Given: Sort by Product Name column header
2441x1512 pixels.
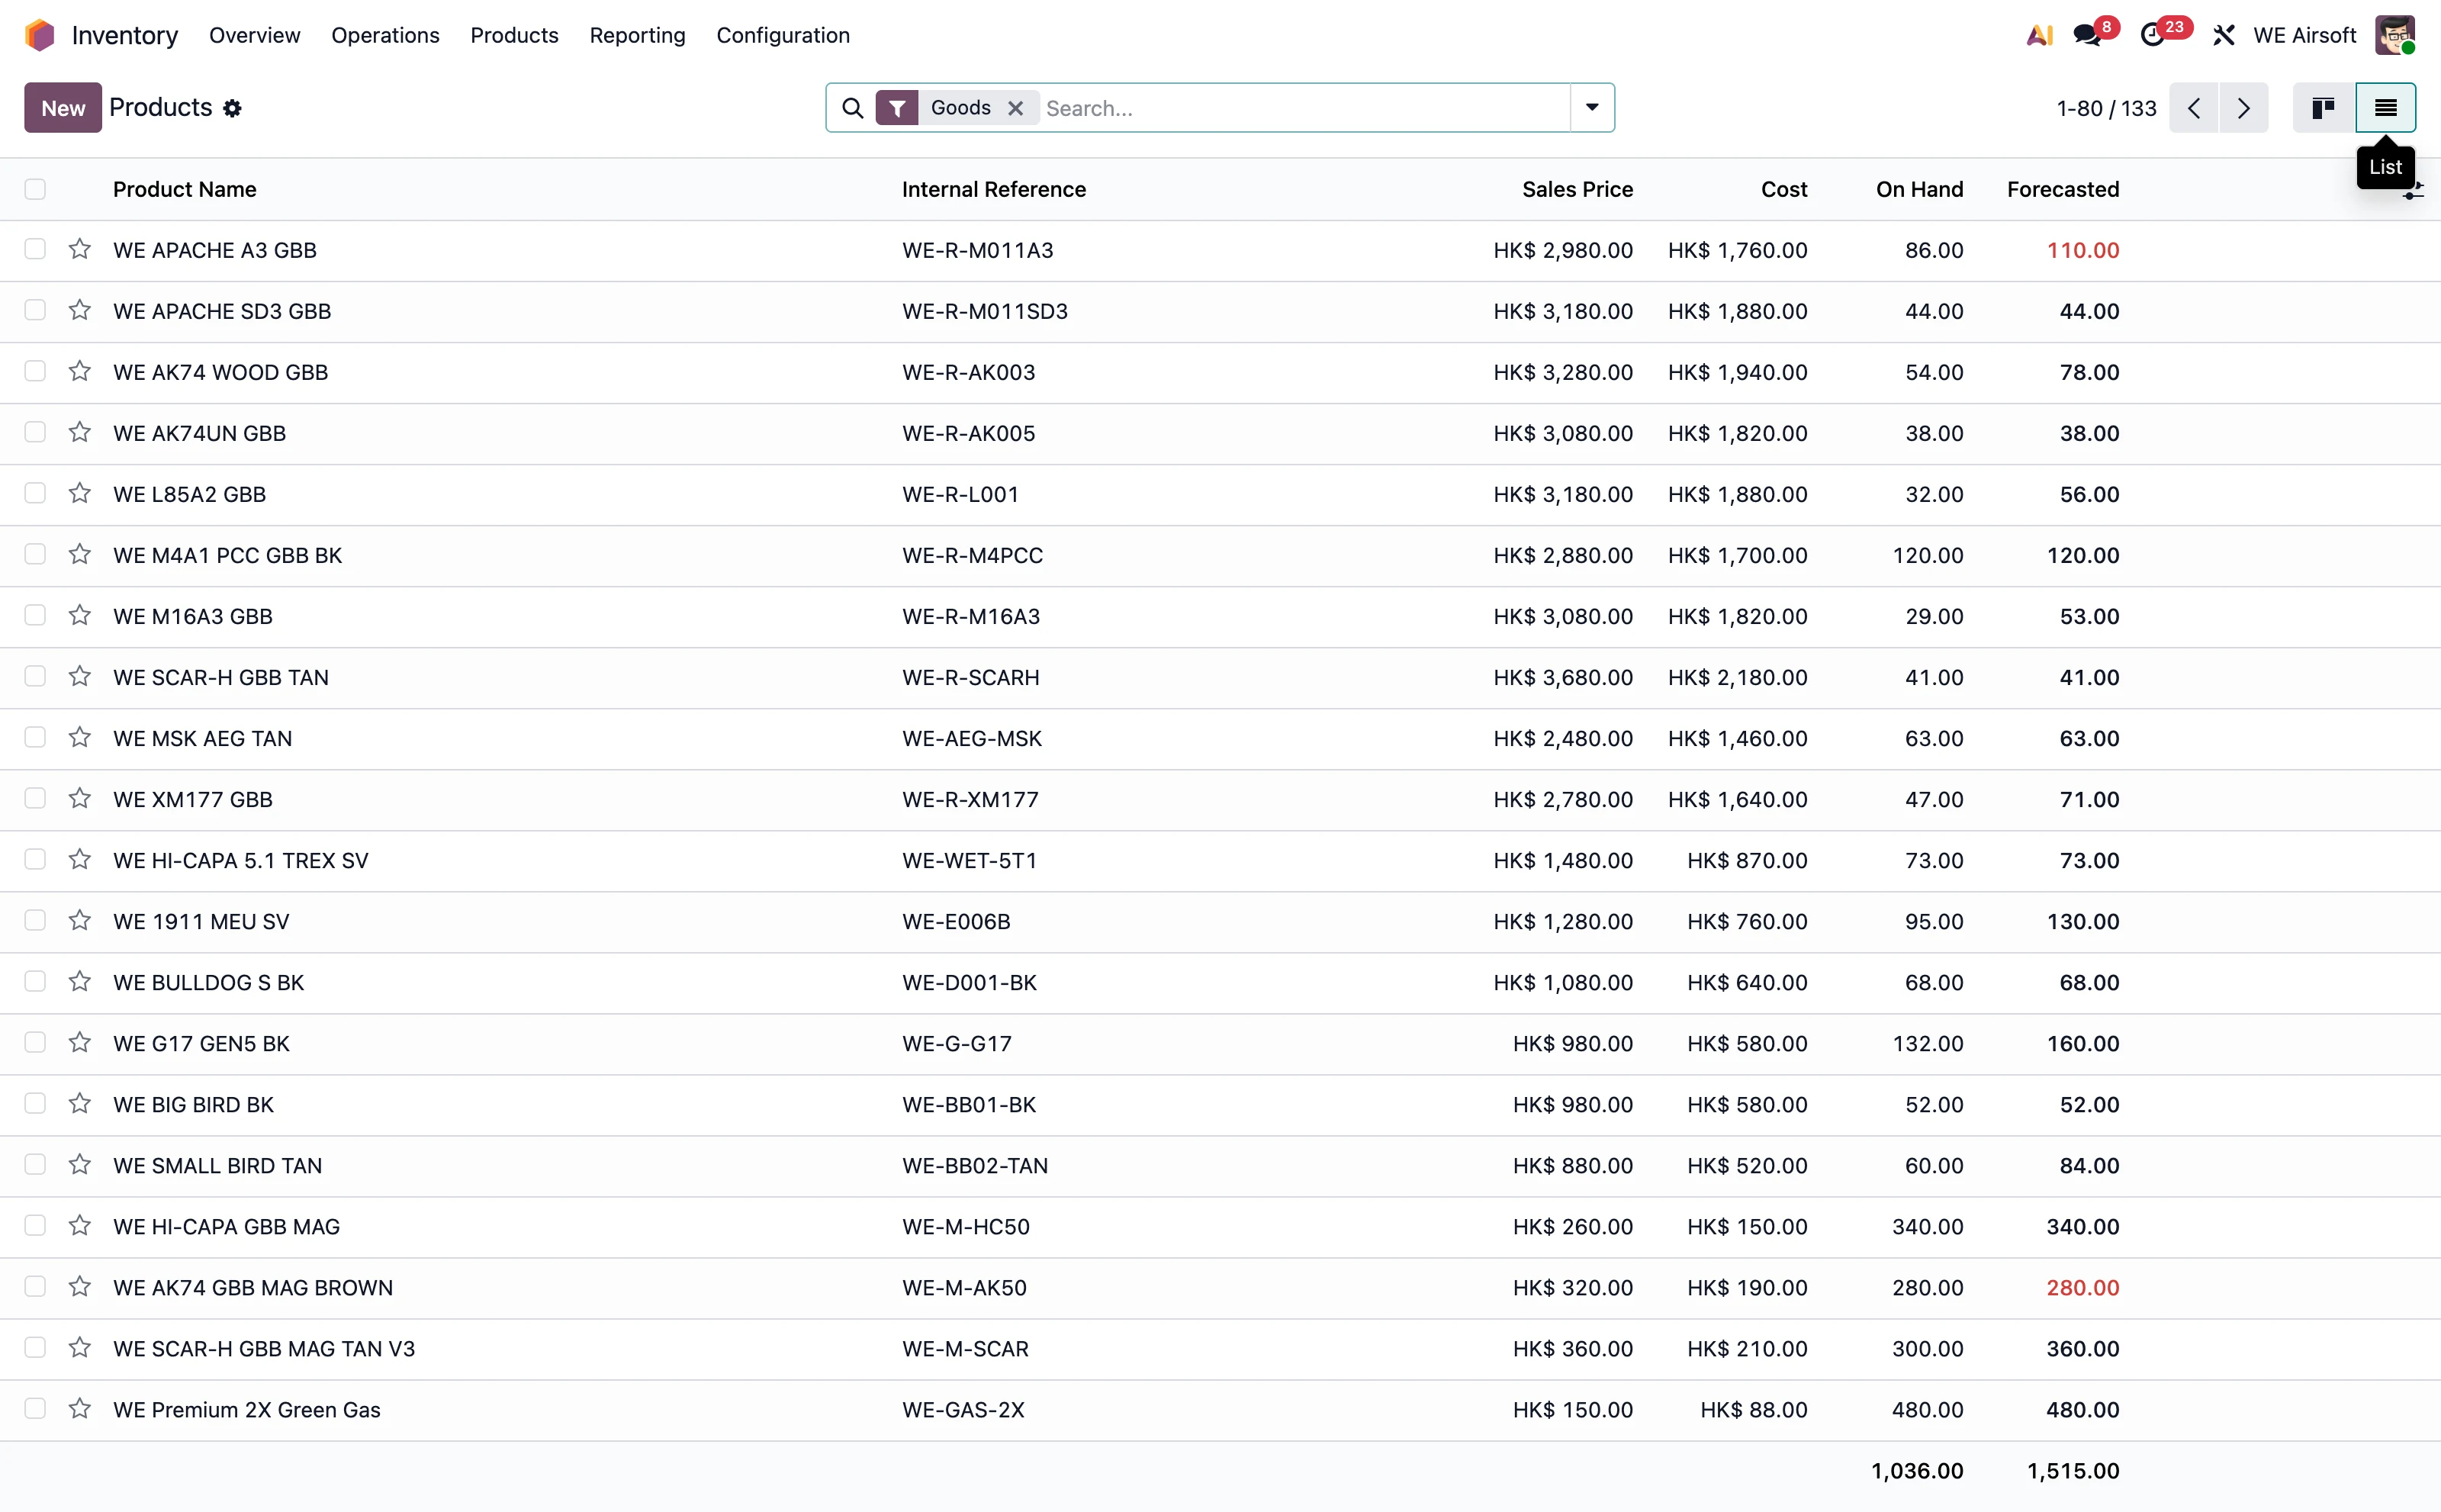Looking at the screenshot, I should (184, 189).
